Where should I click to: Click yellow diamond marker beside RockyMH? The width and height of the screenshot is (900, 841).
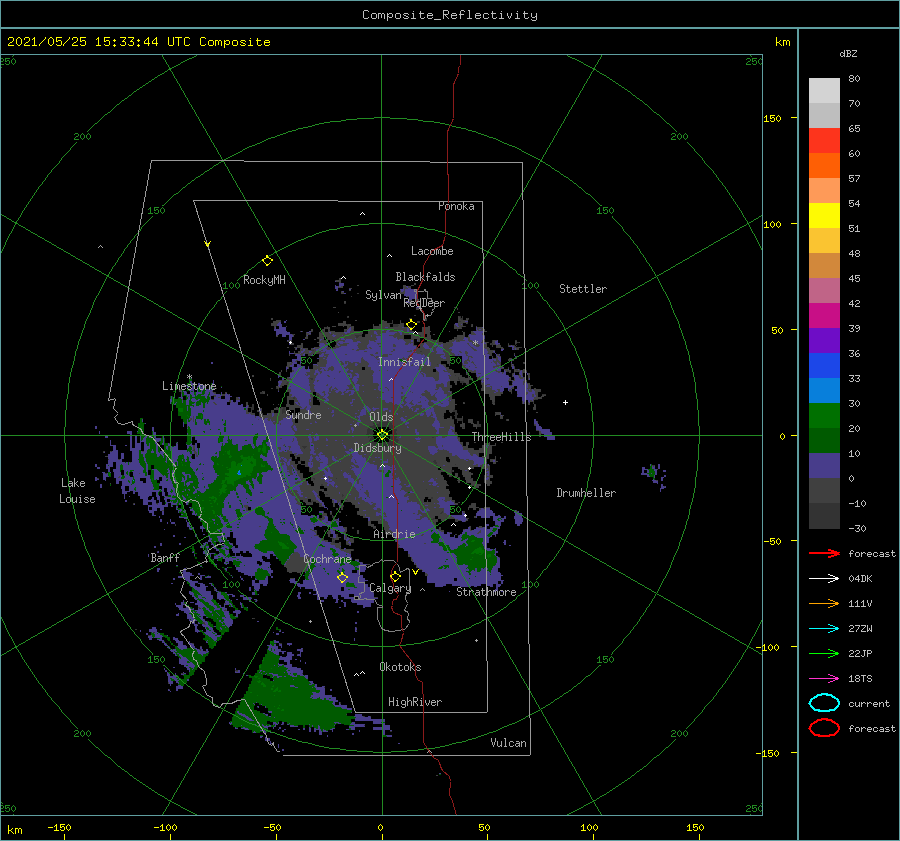point(267,261)
